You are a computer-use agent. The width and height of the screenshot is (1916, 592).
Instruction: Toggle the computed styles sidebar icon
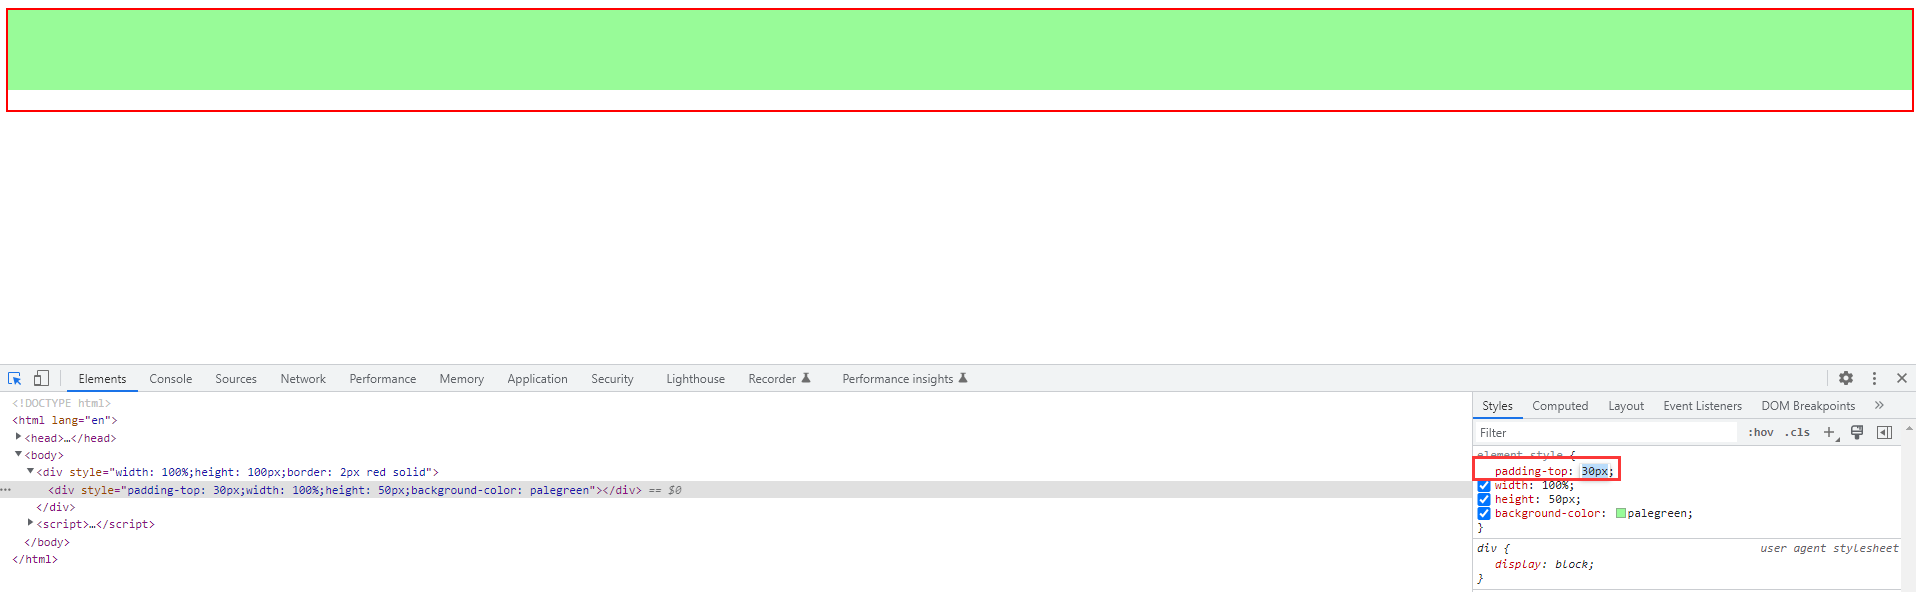click(x=1884, y=432)
